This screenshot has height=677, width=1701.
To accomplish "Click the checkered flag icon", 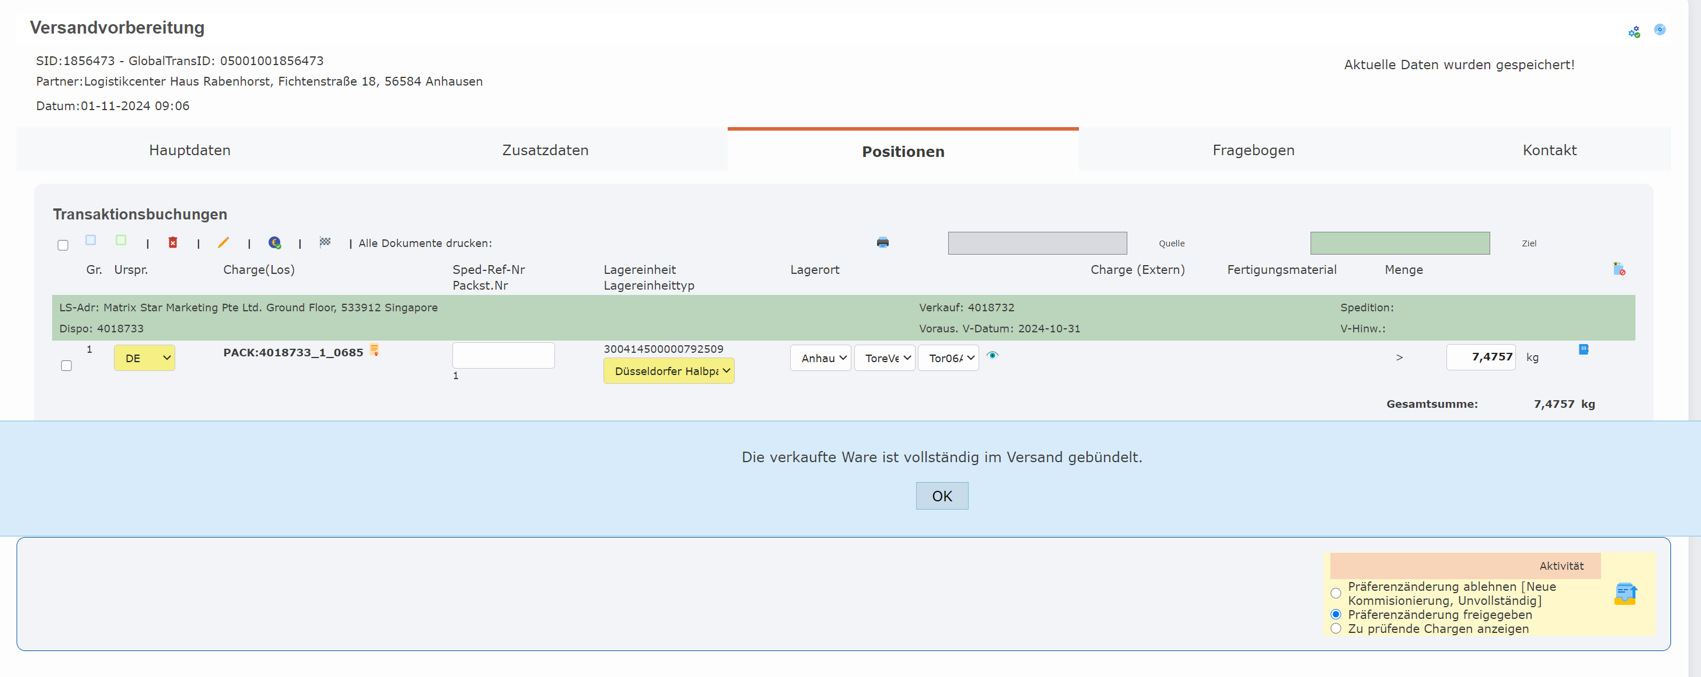I will [325, 243].
